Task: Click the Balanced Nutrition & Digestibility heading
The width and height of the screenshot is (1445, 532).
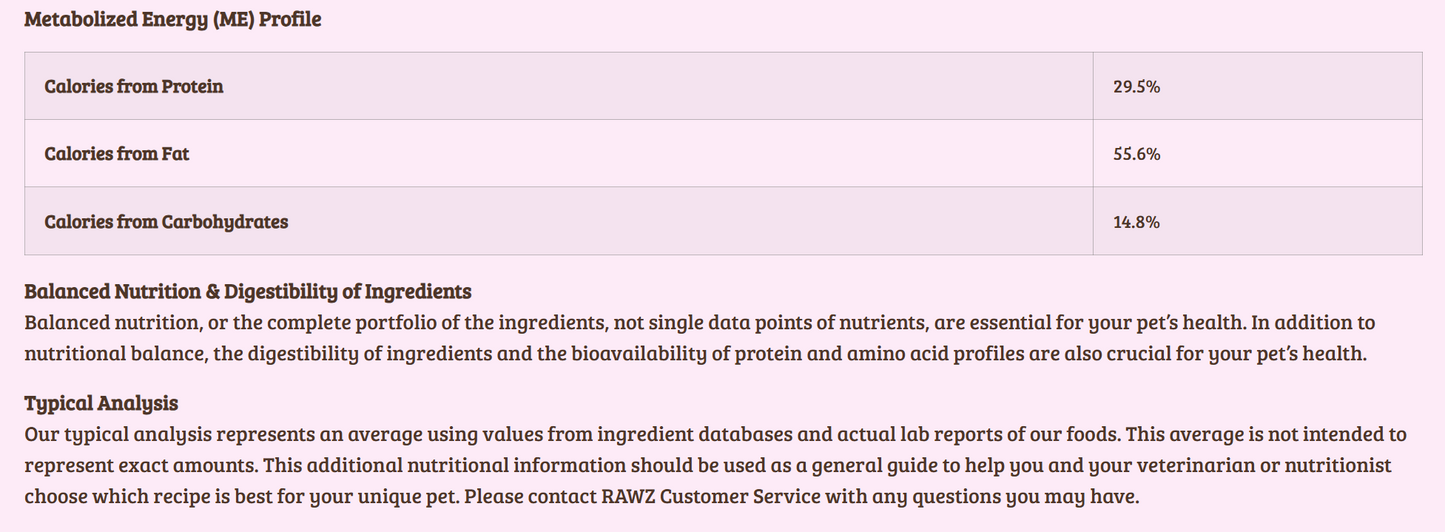Action: (247, 292)
